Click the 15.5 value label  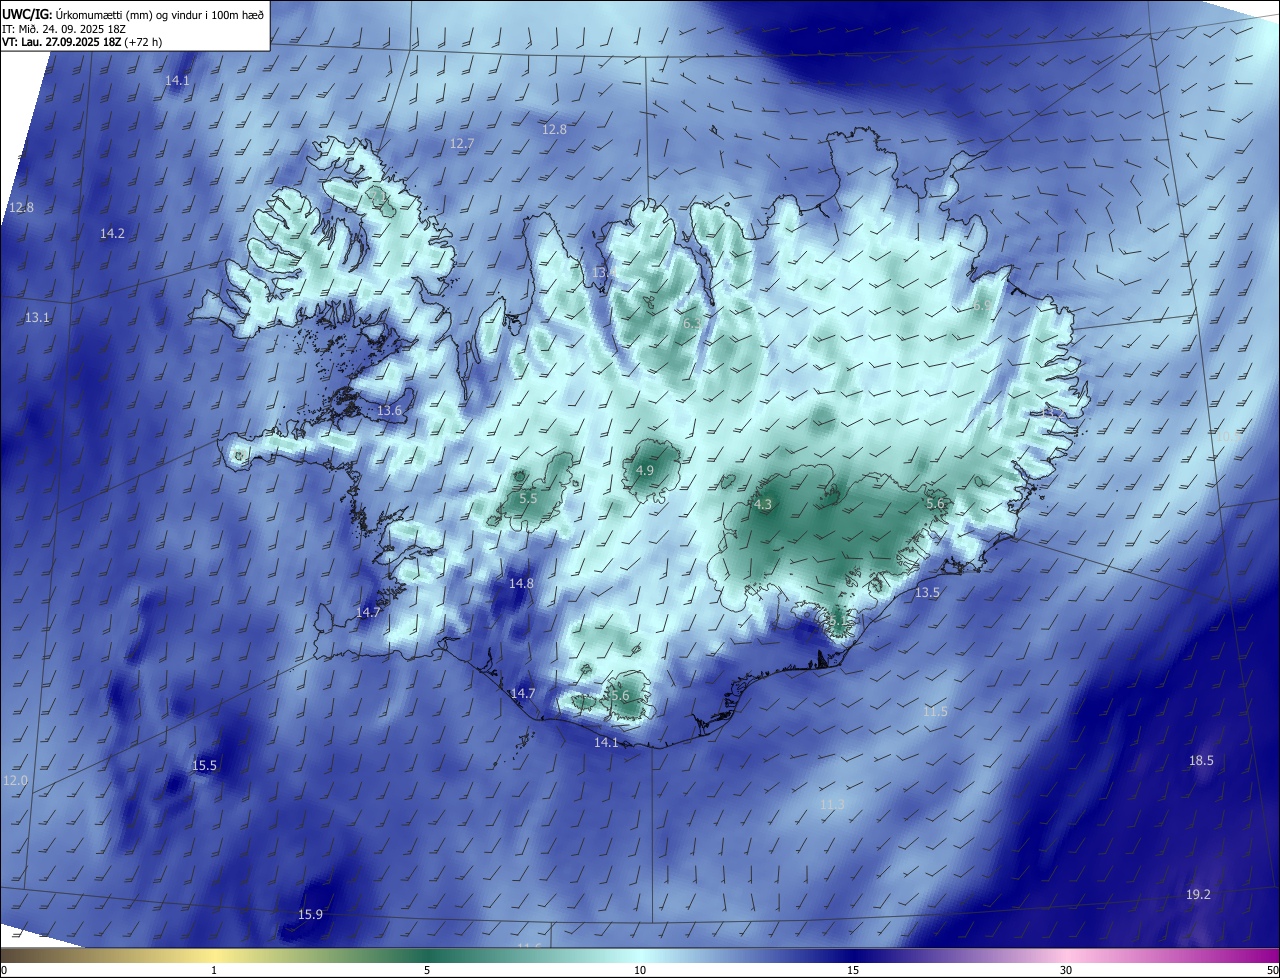(204, 765)
